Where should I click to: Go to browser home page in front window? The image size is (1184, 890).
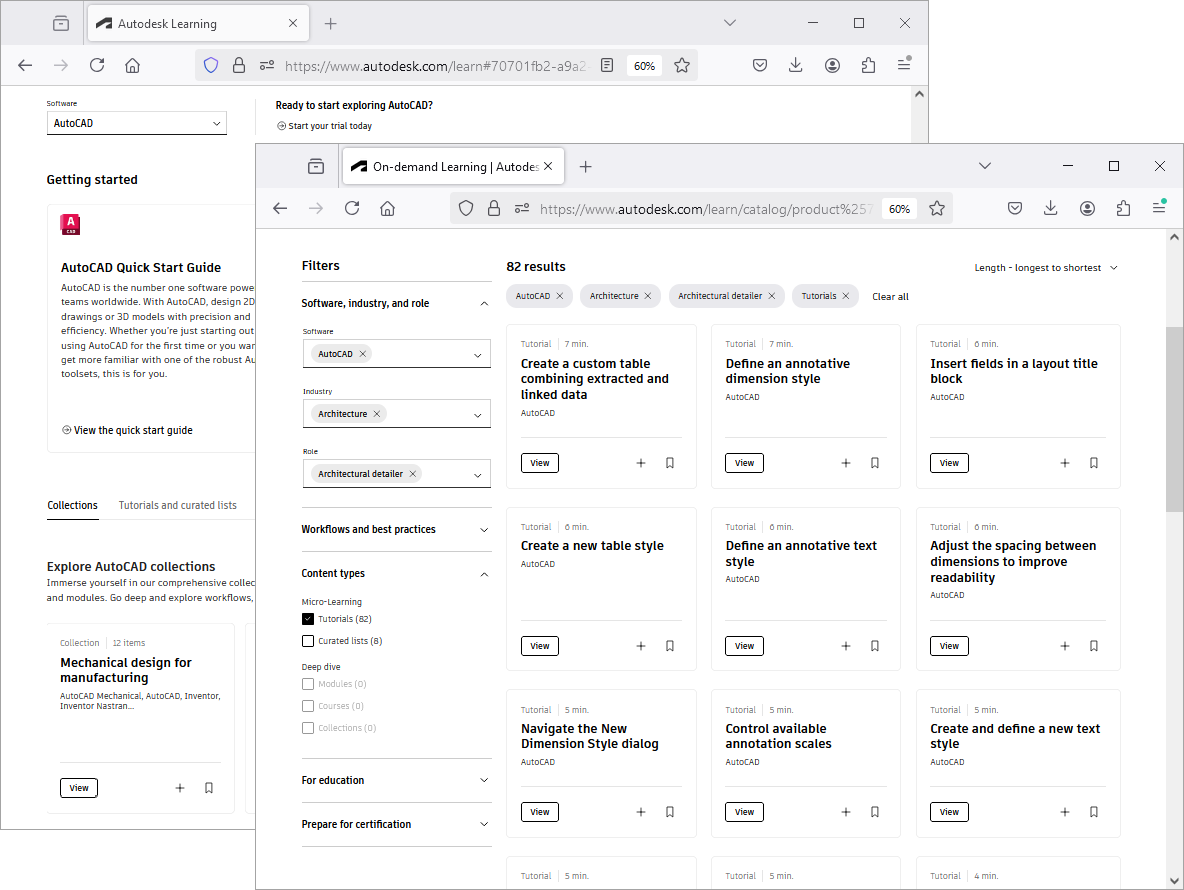tap(388, 208)
